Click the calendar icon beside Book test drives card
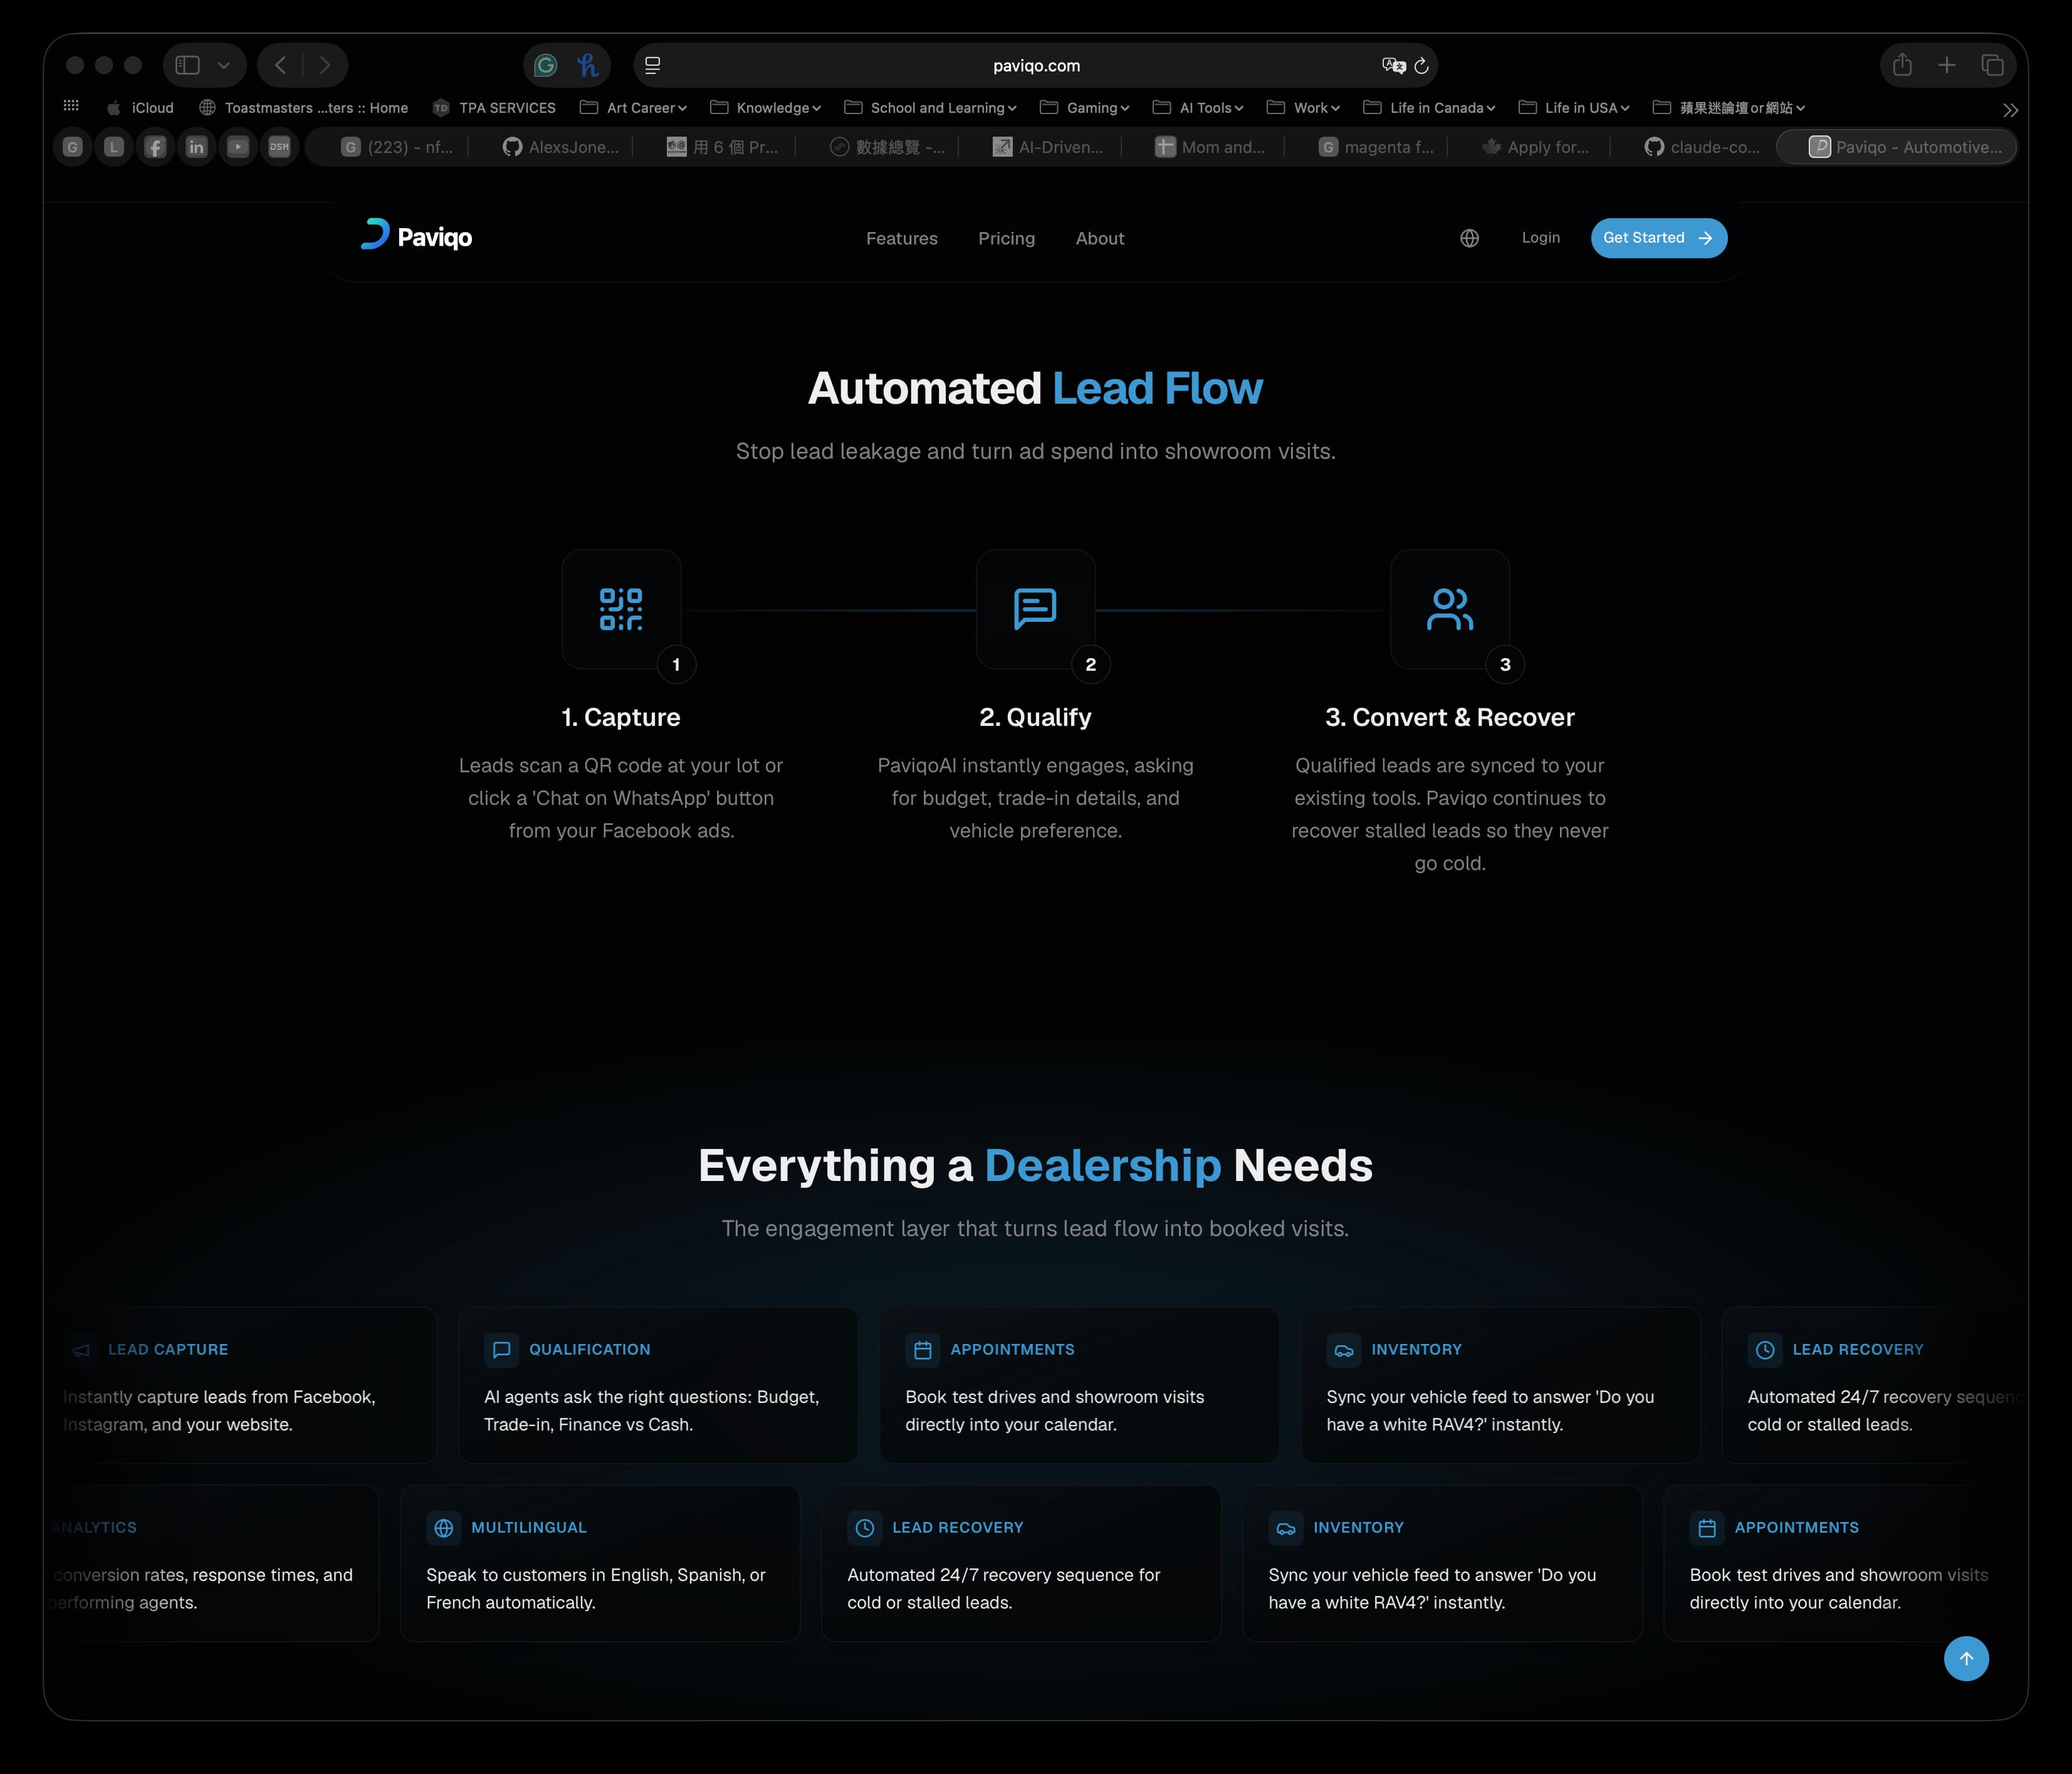 point(923,1350)
